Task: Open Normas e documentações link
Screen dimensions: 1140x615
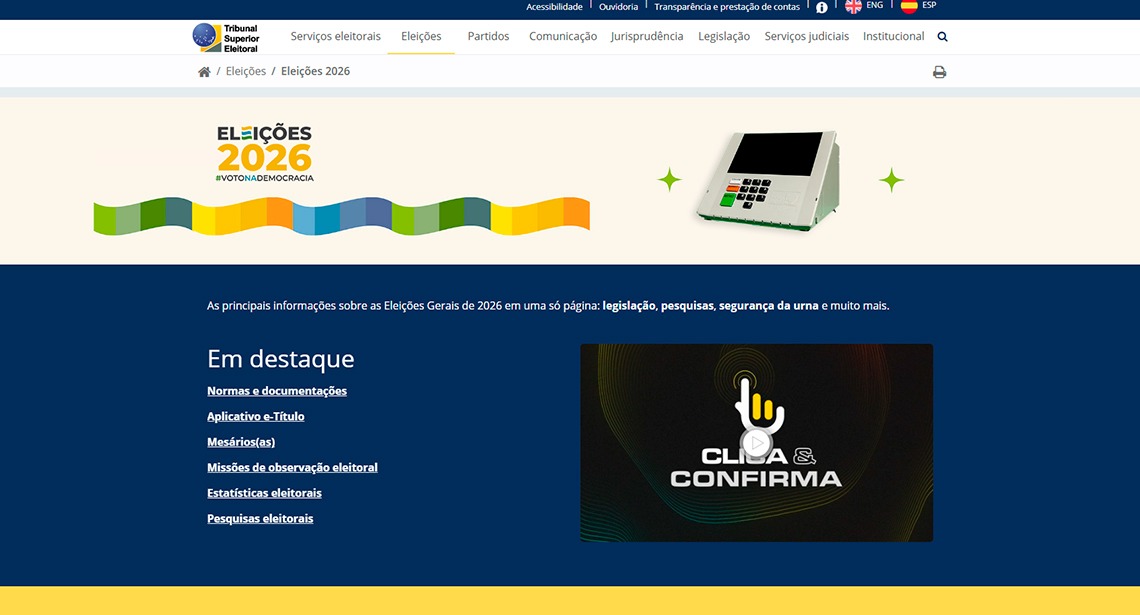Action: tap(277, 391)
